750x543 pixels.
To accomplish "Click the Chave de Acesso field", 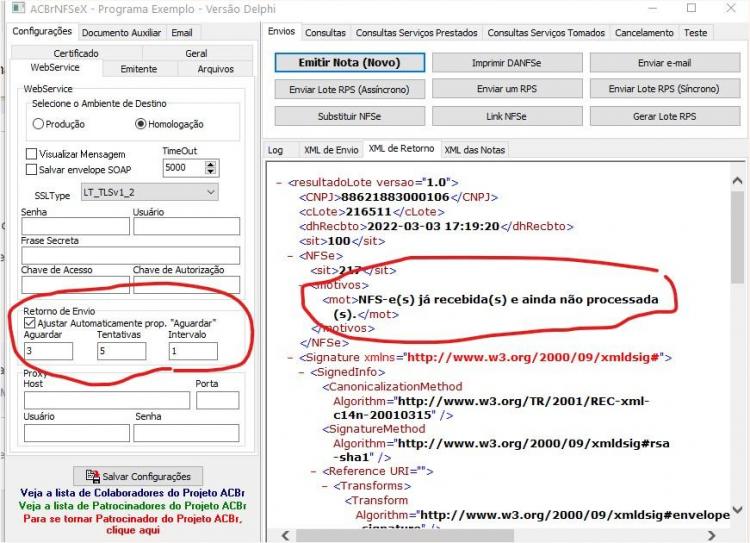I will (x=75, y=285).
